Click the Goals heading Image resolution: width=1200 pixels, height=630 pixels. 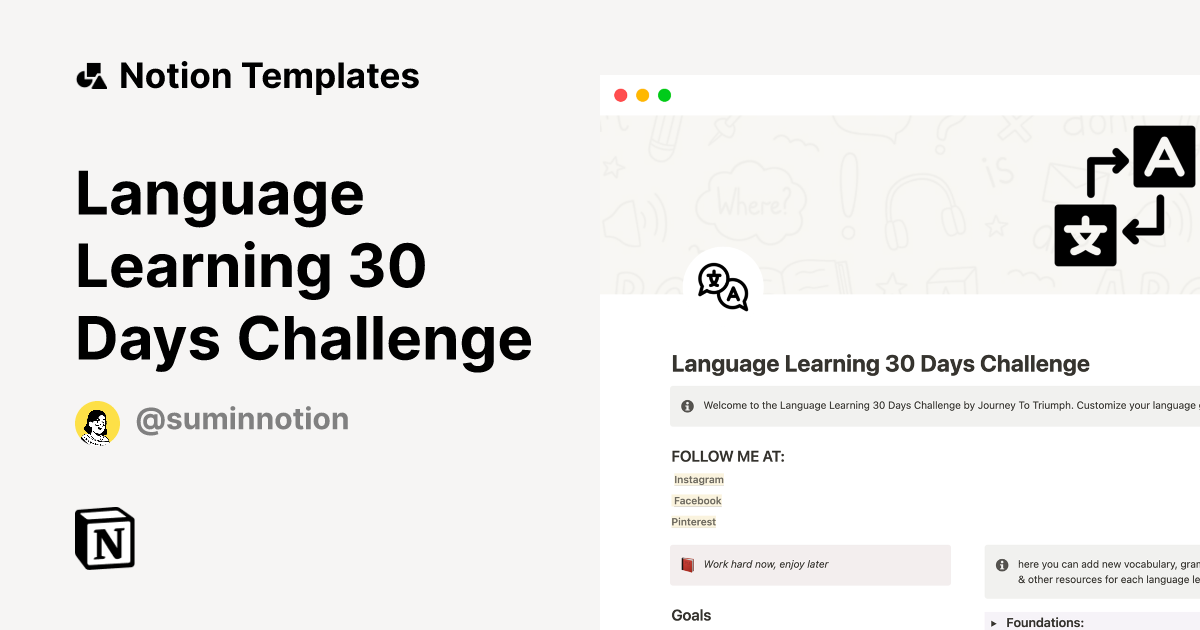(x=691, y=615)
